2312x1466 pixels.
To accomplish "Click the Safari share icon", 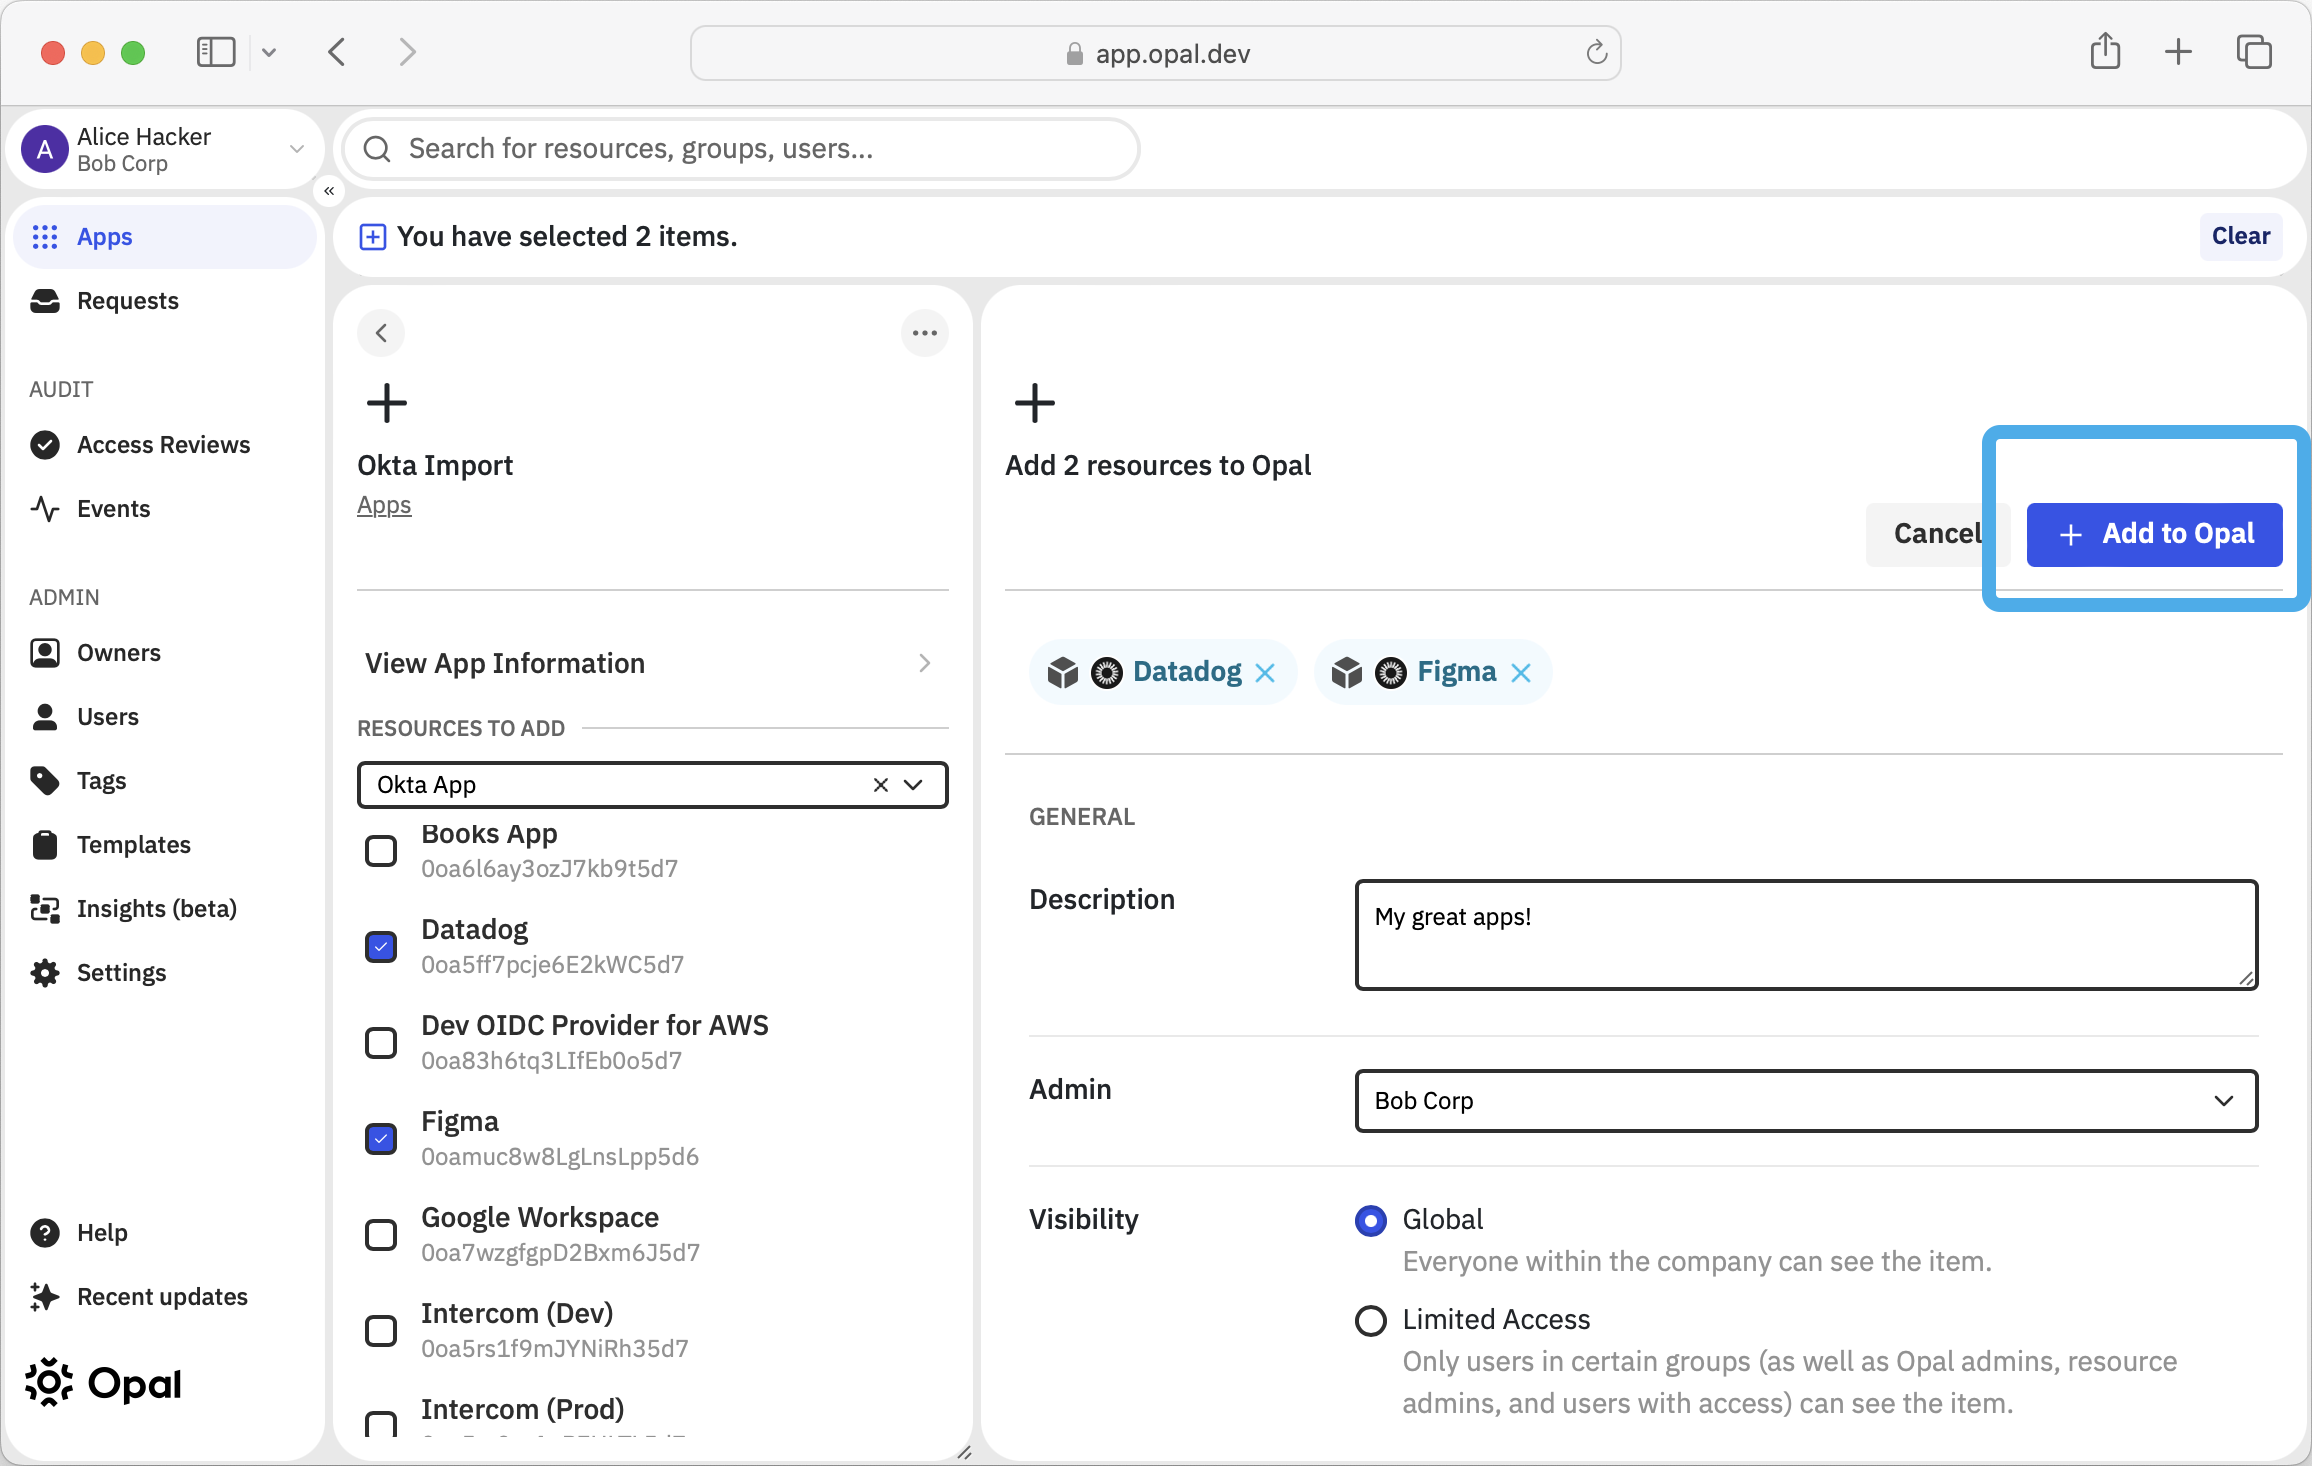I will [x=2105, y=52].
